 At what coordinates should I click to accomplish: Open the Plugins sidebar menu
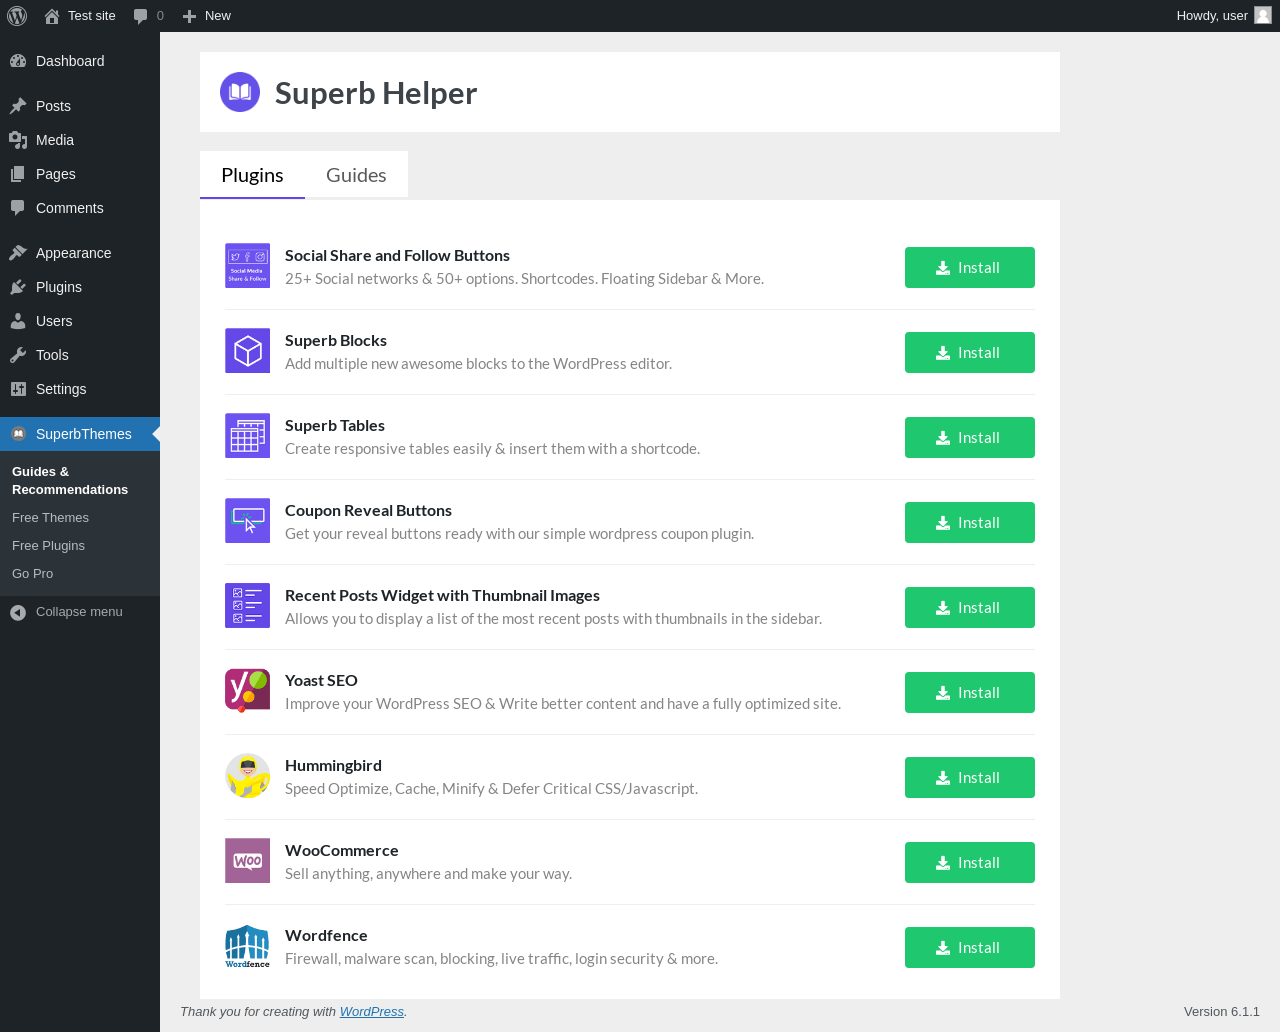80,287
